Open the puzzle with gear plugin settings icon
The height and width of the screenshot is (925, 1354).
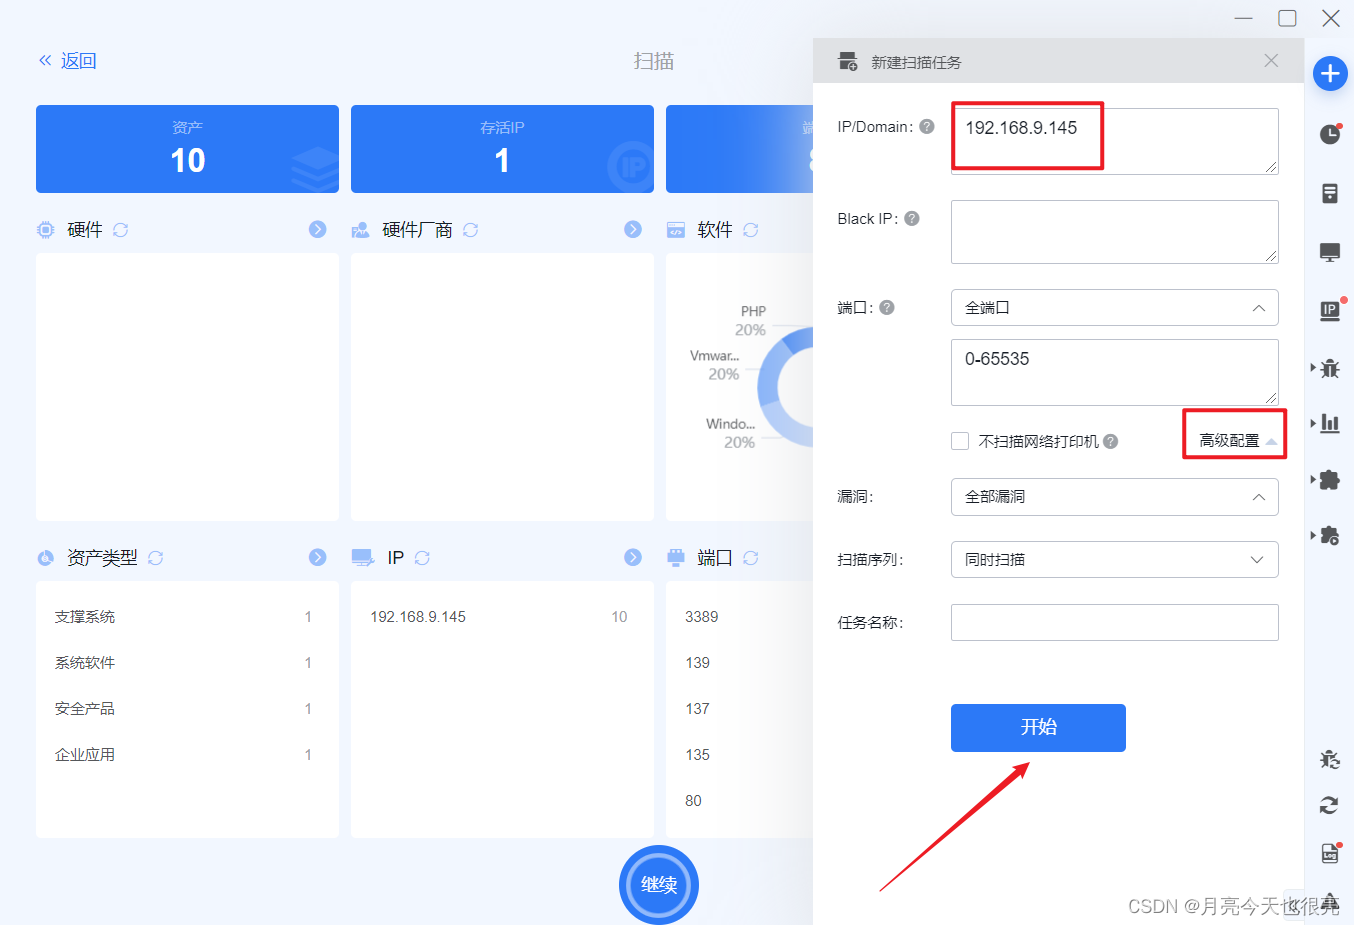pos(1330,536)
